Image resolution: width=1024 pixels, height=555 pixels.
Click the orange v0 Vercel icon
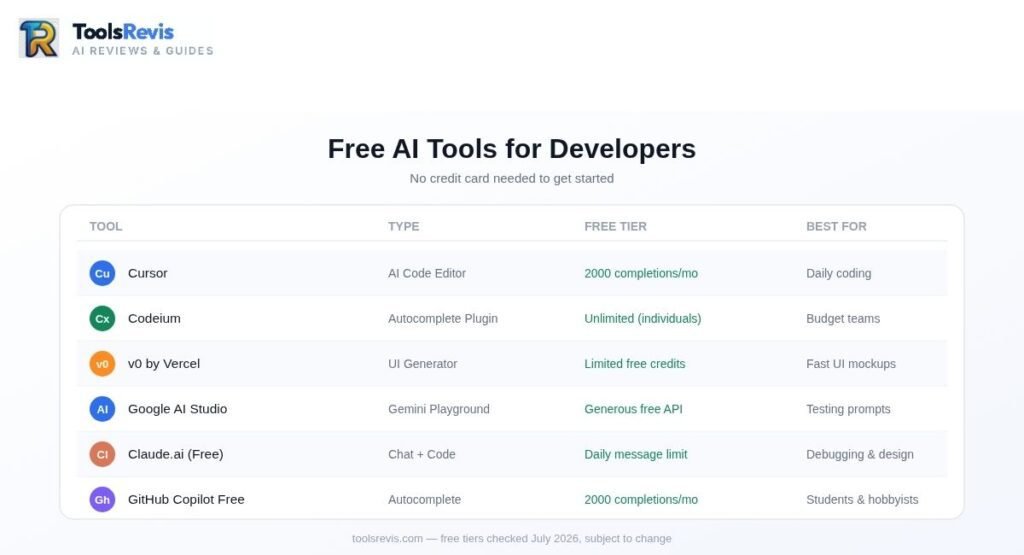click(x=103, y=364)
